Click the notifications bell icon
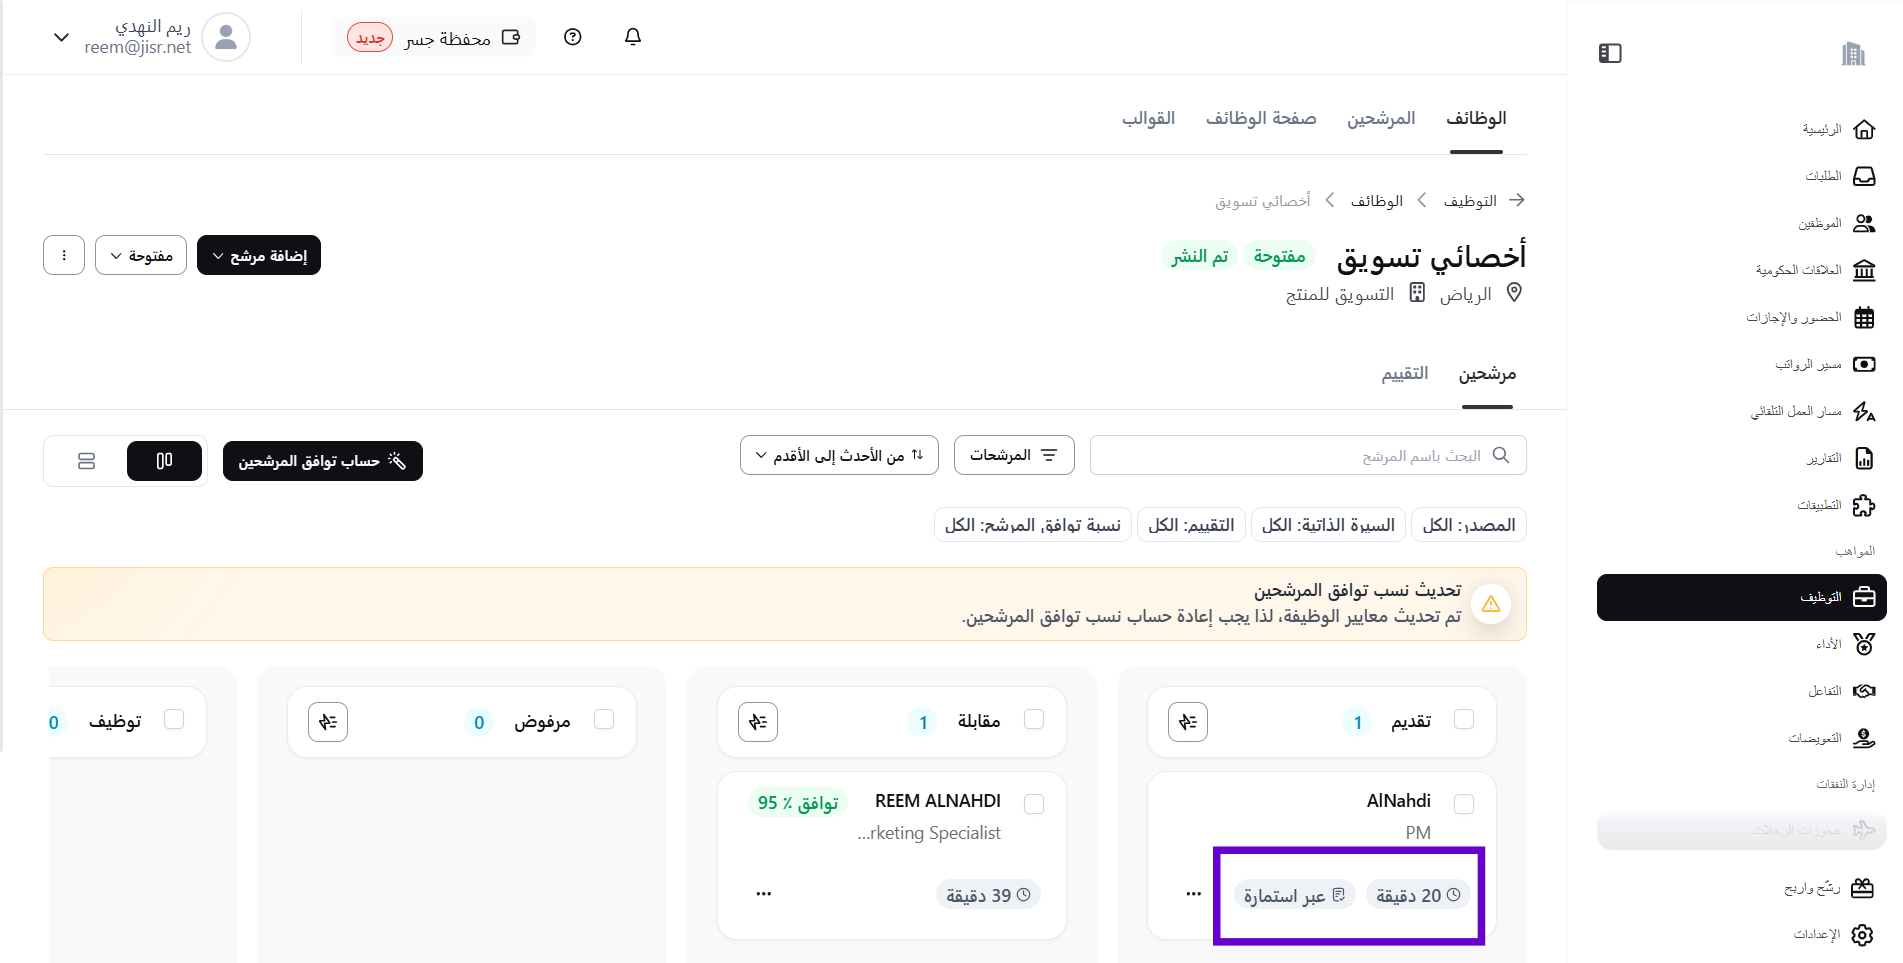 coord(632,37)
